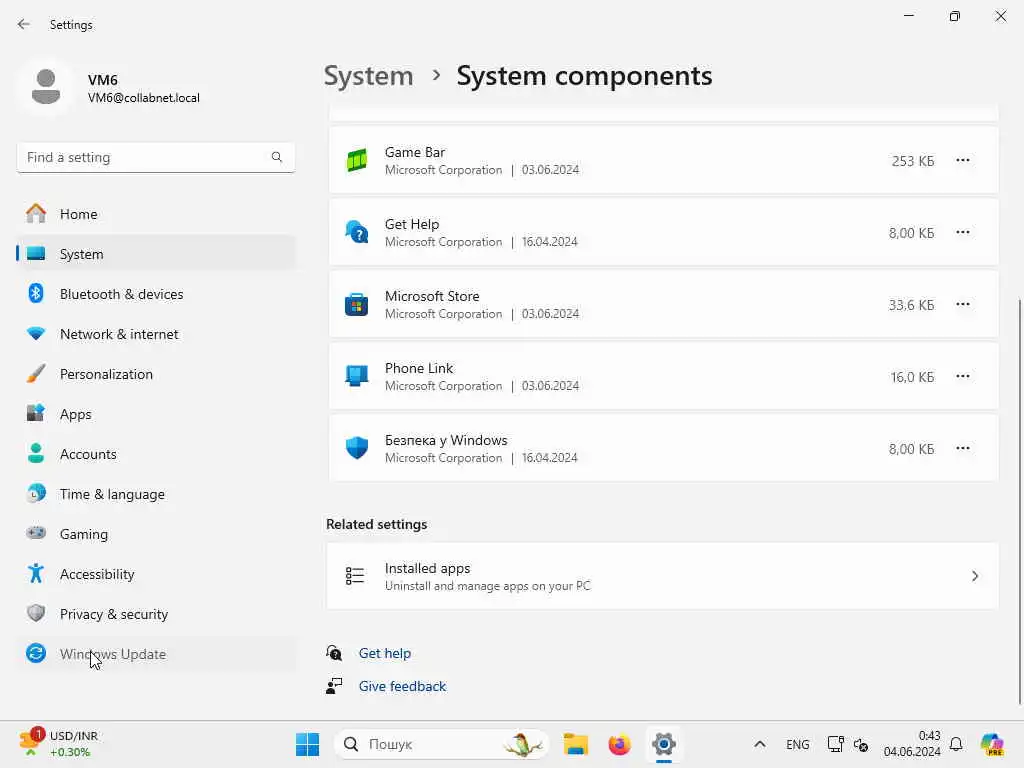Click the muted volume tray icon
The width and height of the screenshot is (1024, 768).
pyautogui.click(x=861, y=745)
